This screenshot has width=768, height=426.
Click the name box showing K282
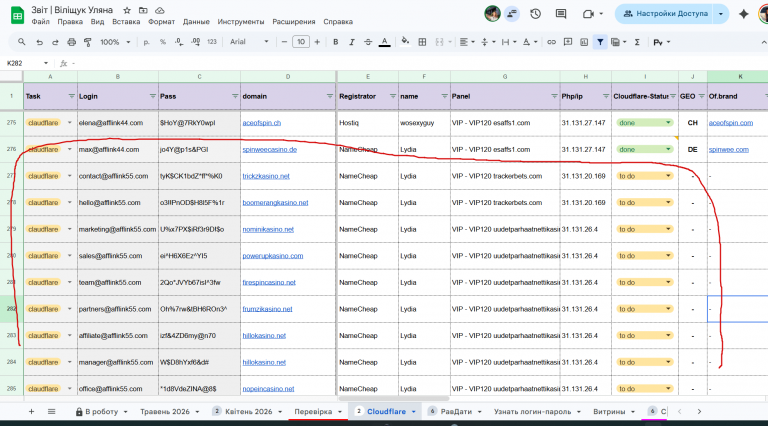point(27,63)
